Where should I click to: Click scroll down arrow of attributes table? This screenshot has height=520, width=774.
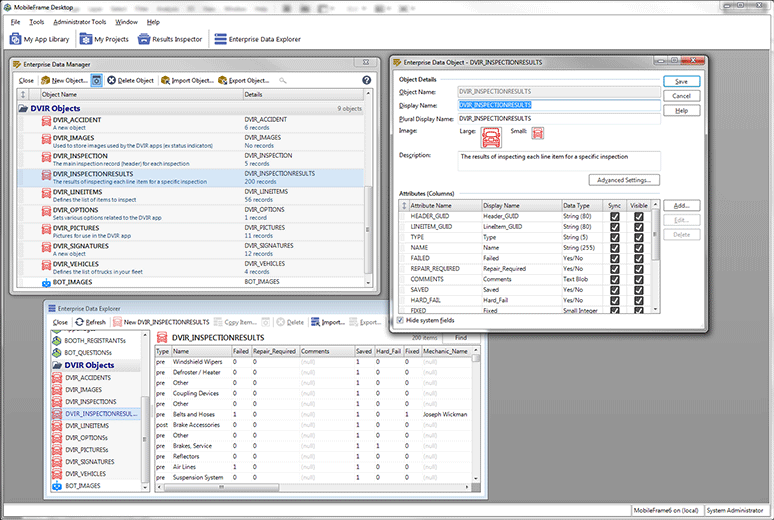coord(656,309)
